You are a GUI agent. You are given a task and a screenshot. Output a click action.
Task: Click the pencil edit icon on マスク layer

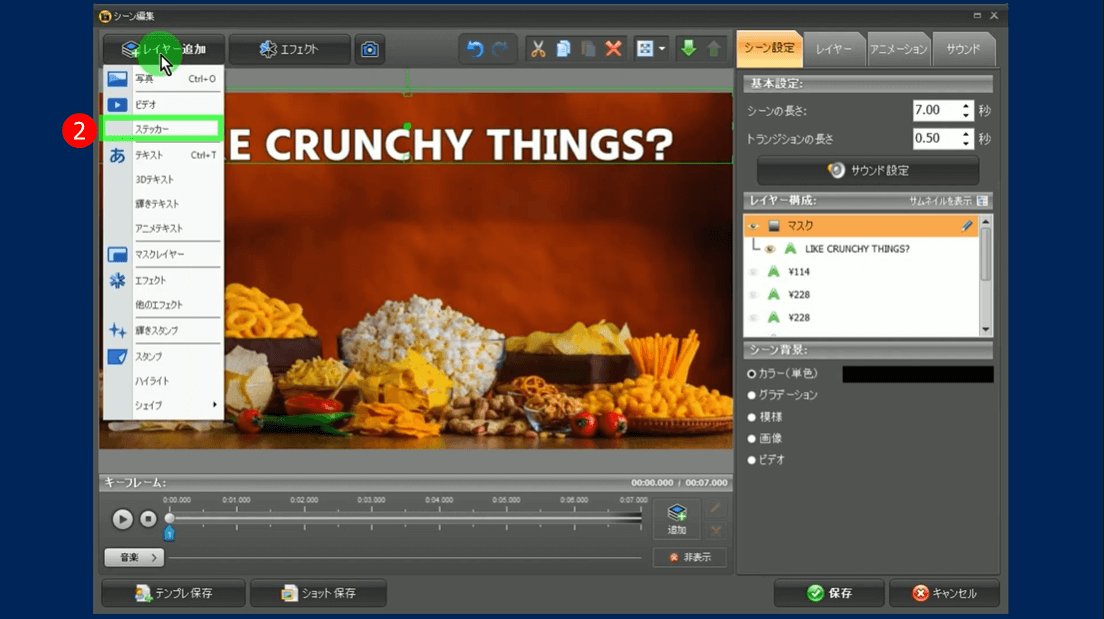click(x=967, y=226)
